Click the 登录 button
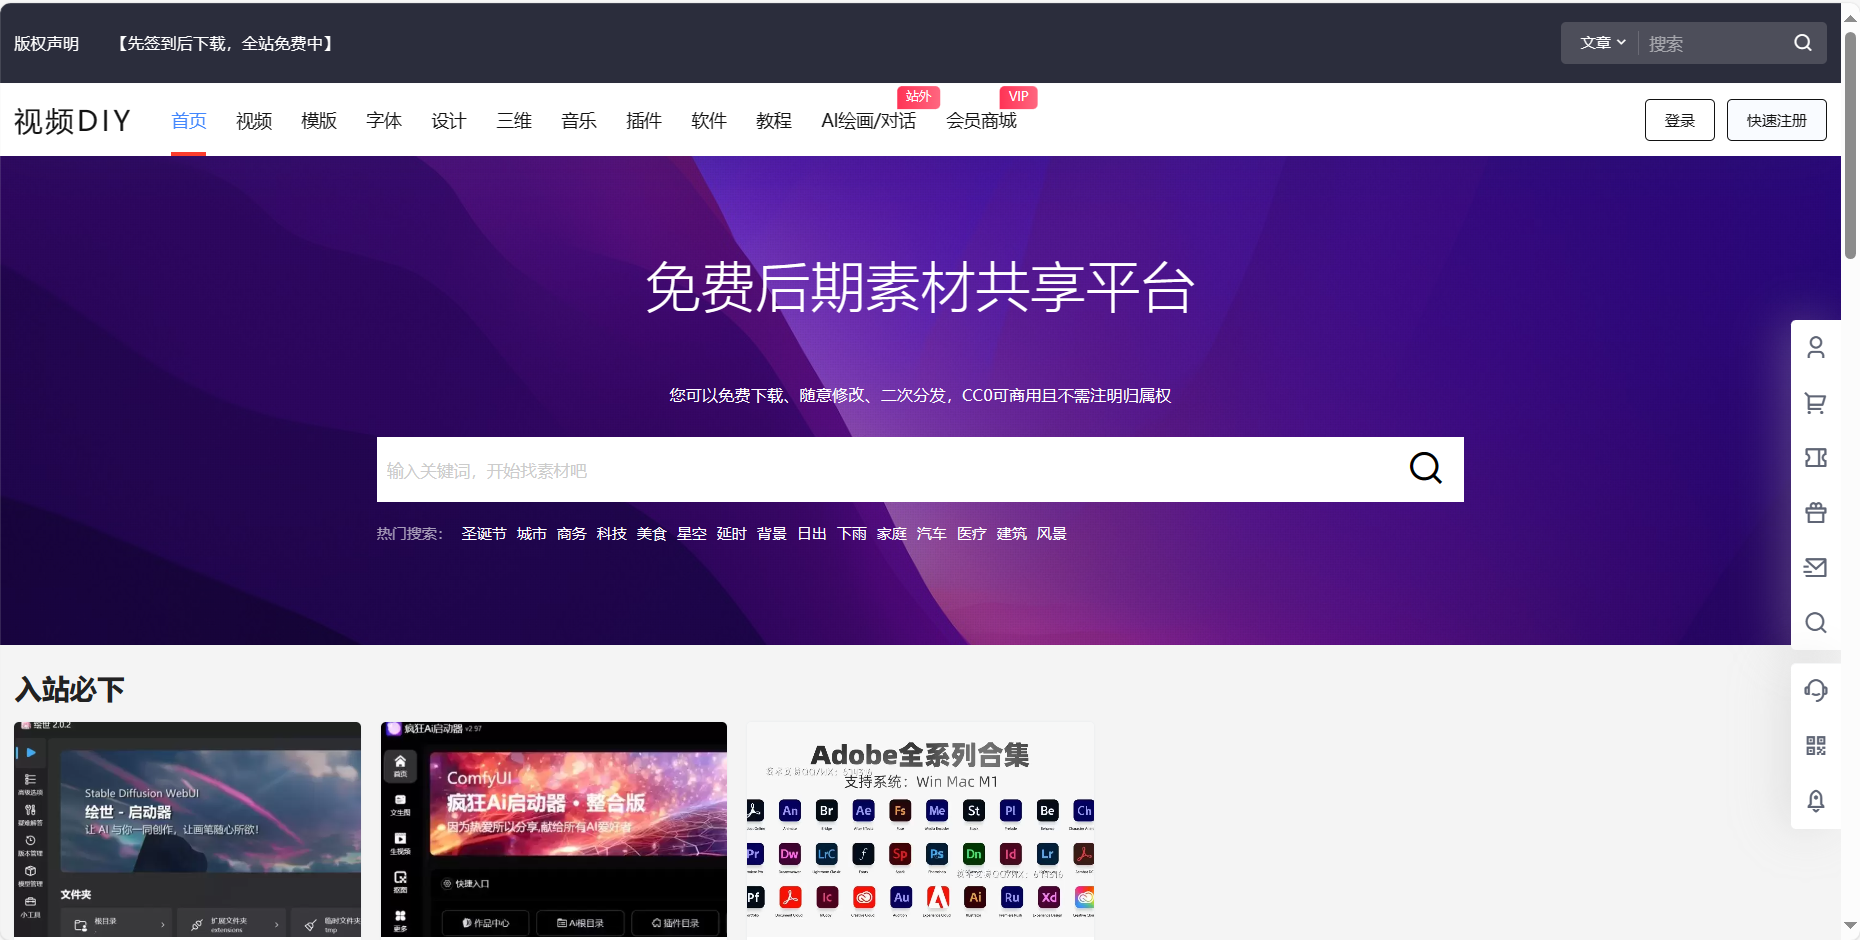The height and width of the screenshot is (940, 1860). coord(1679,120)
